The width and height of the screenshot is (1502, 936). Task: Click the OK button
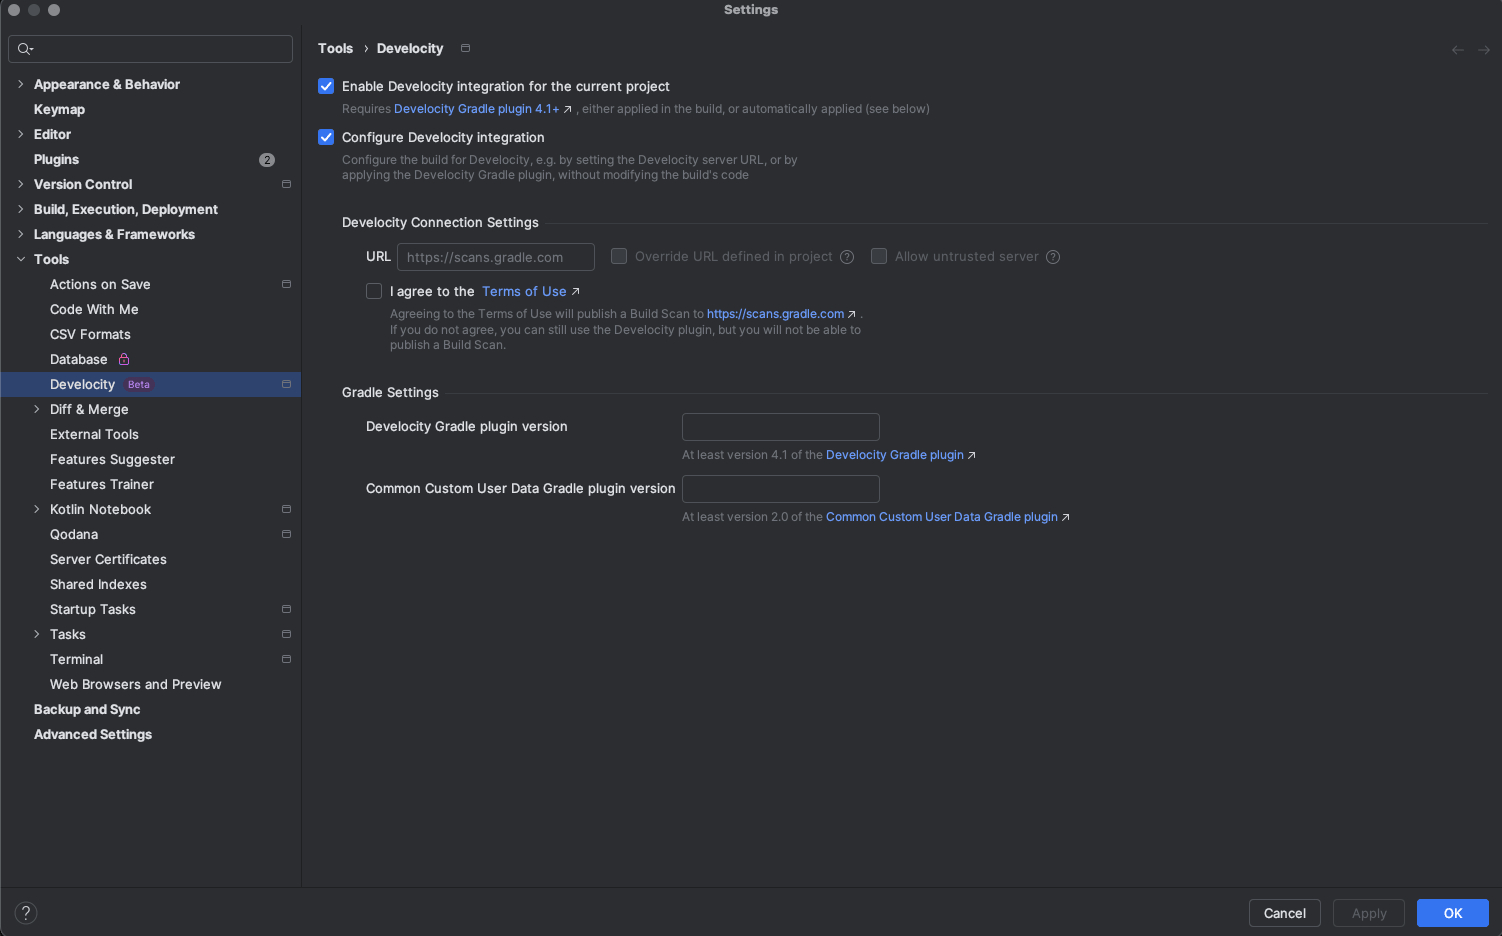[x=1452, y=913]
